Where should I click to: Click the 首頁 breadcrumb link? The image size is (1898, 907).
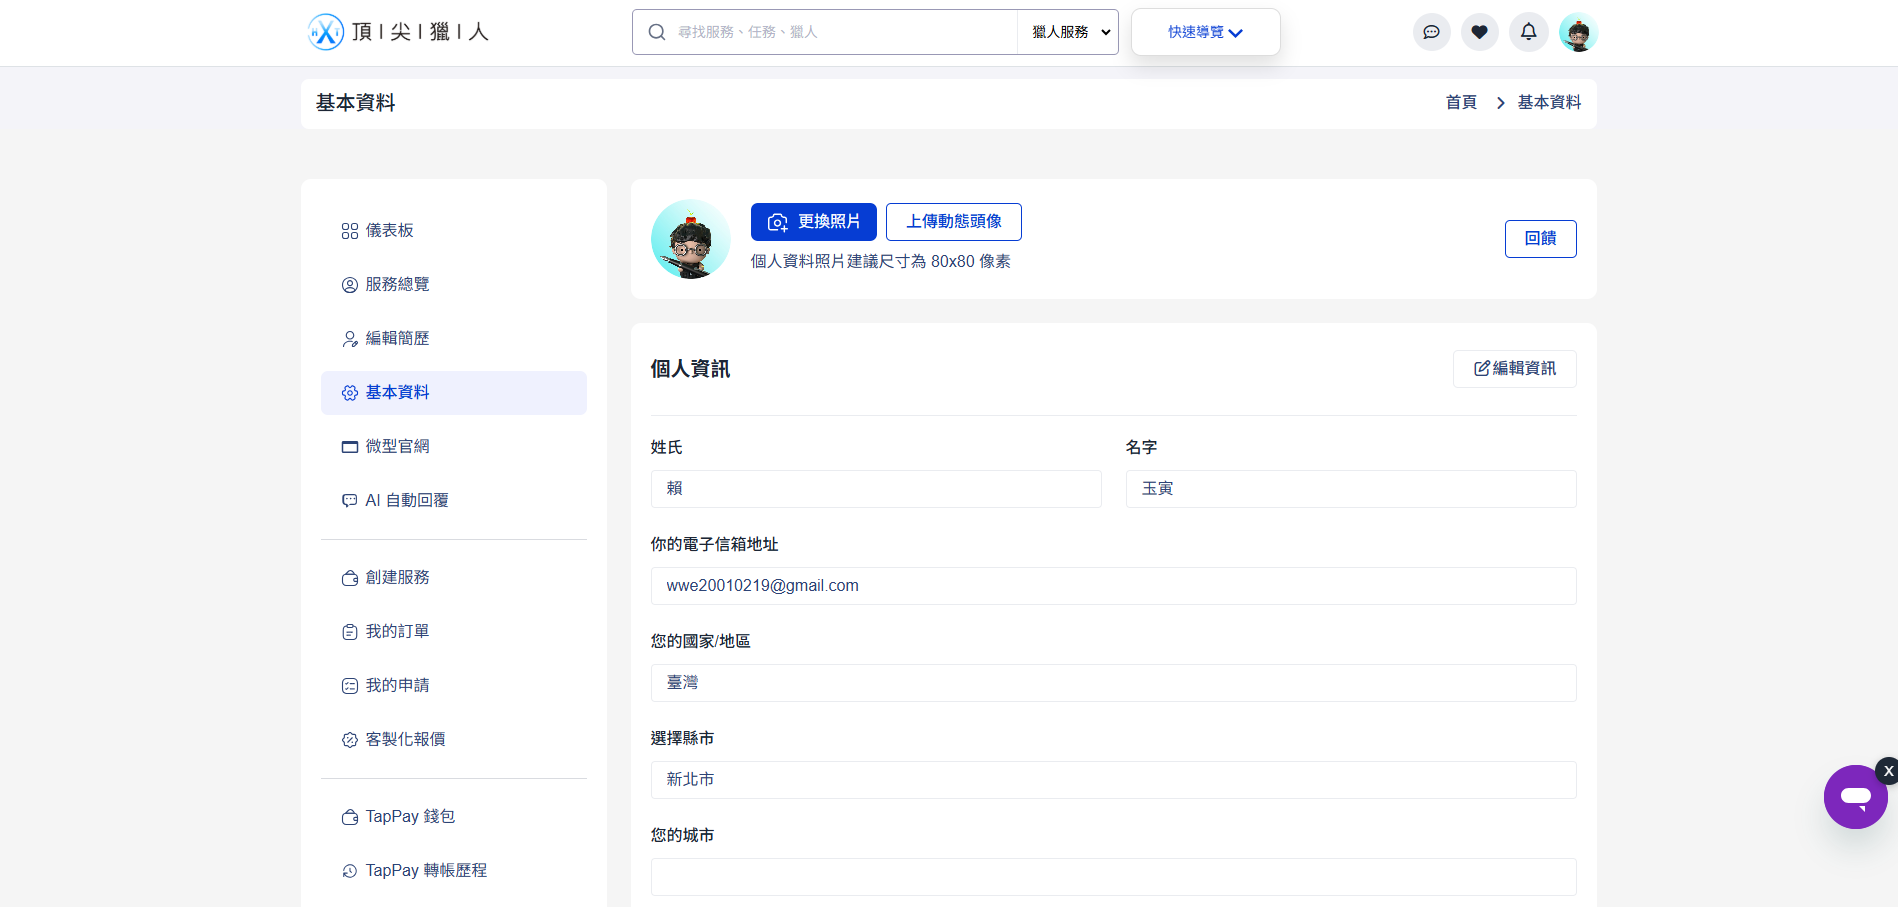point(1460,103)
